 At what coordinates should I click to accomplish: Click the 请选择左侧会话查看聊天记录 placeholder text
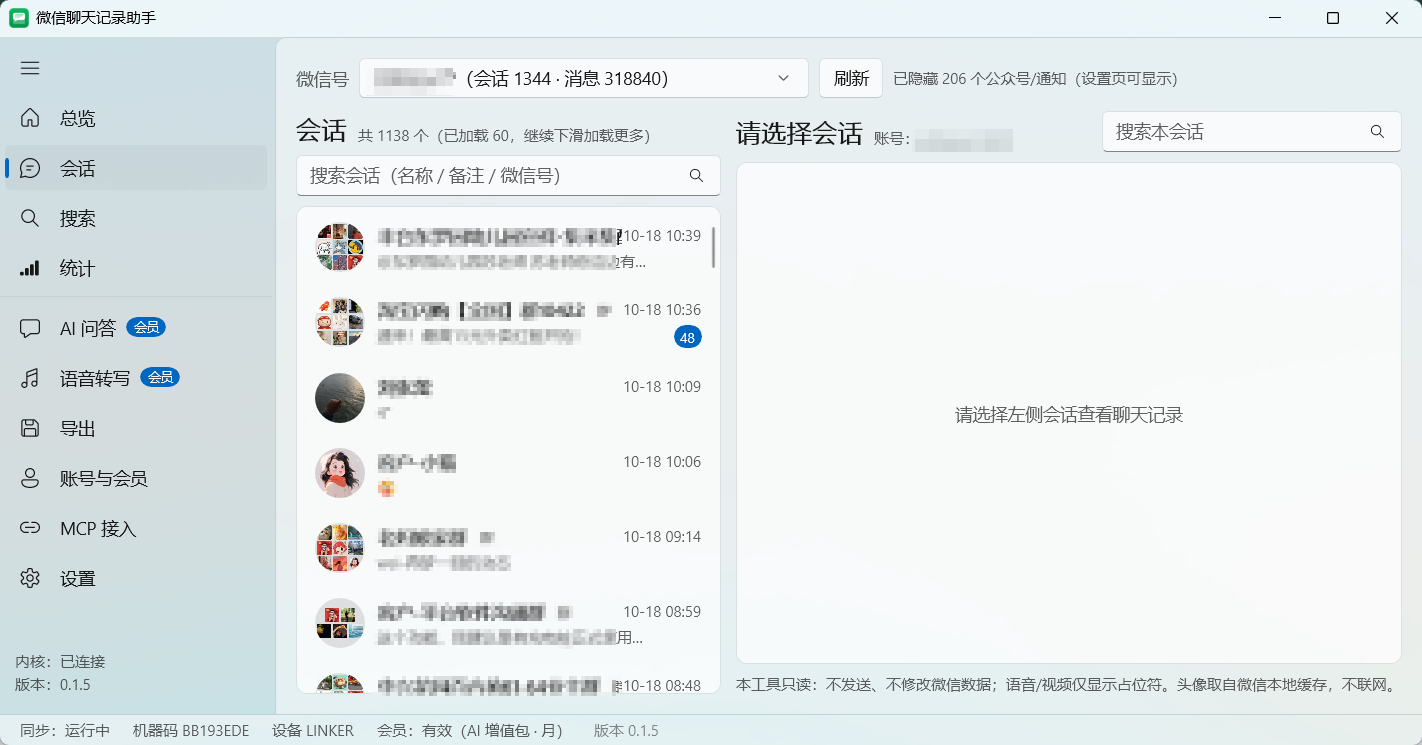coord(1069,415)
